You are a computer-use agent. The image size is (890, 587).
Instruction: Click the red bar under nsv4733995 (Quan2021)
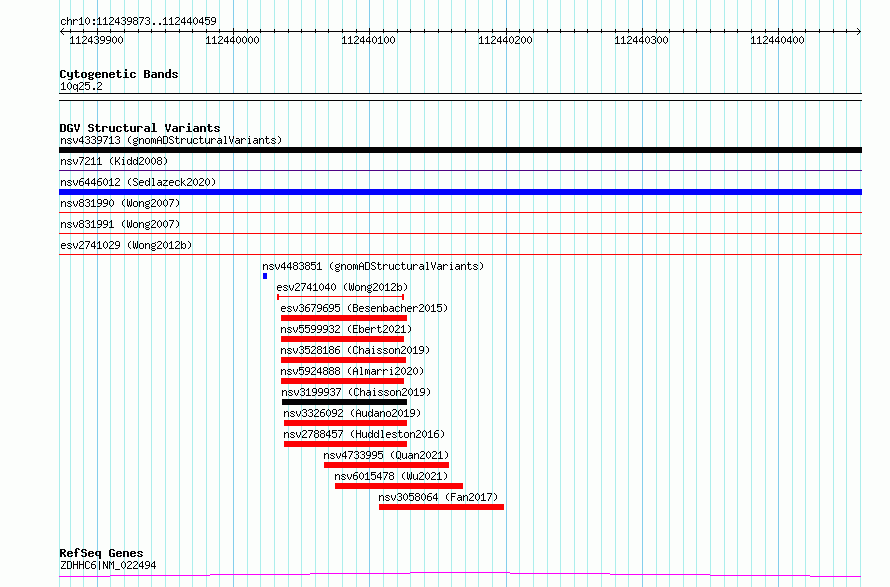(386, 465)
